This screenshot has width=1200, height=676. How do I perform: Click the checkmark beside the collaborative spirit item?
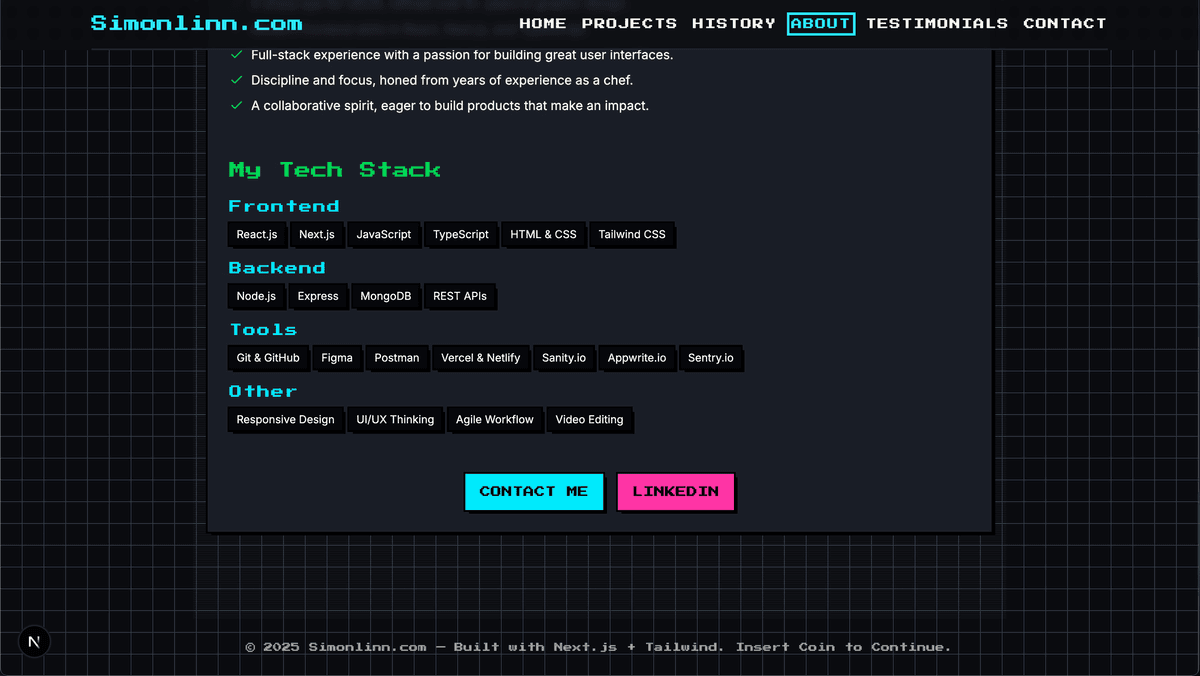[236, 104]
